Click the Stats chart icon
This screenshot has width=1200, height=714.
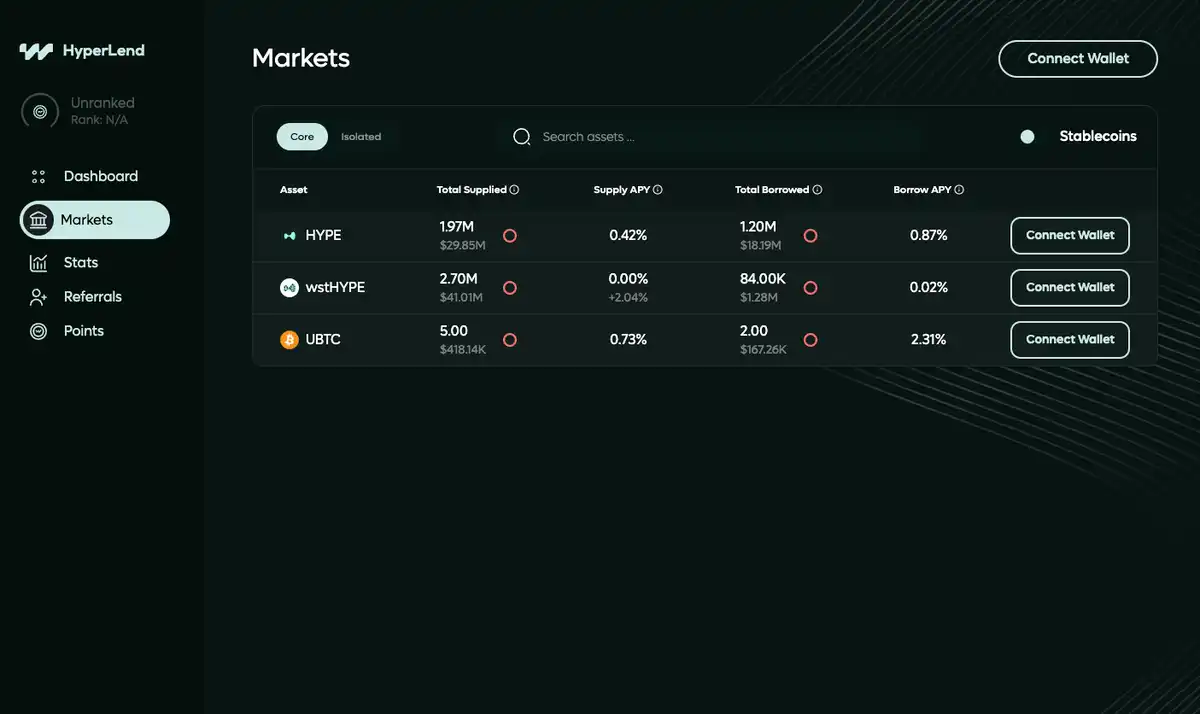click(39, 263)
